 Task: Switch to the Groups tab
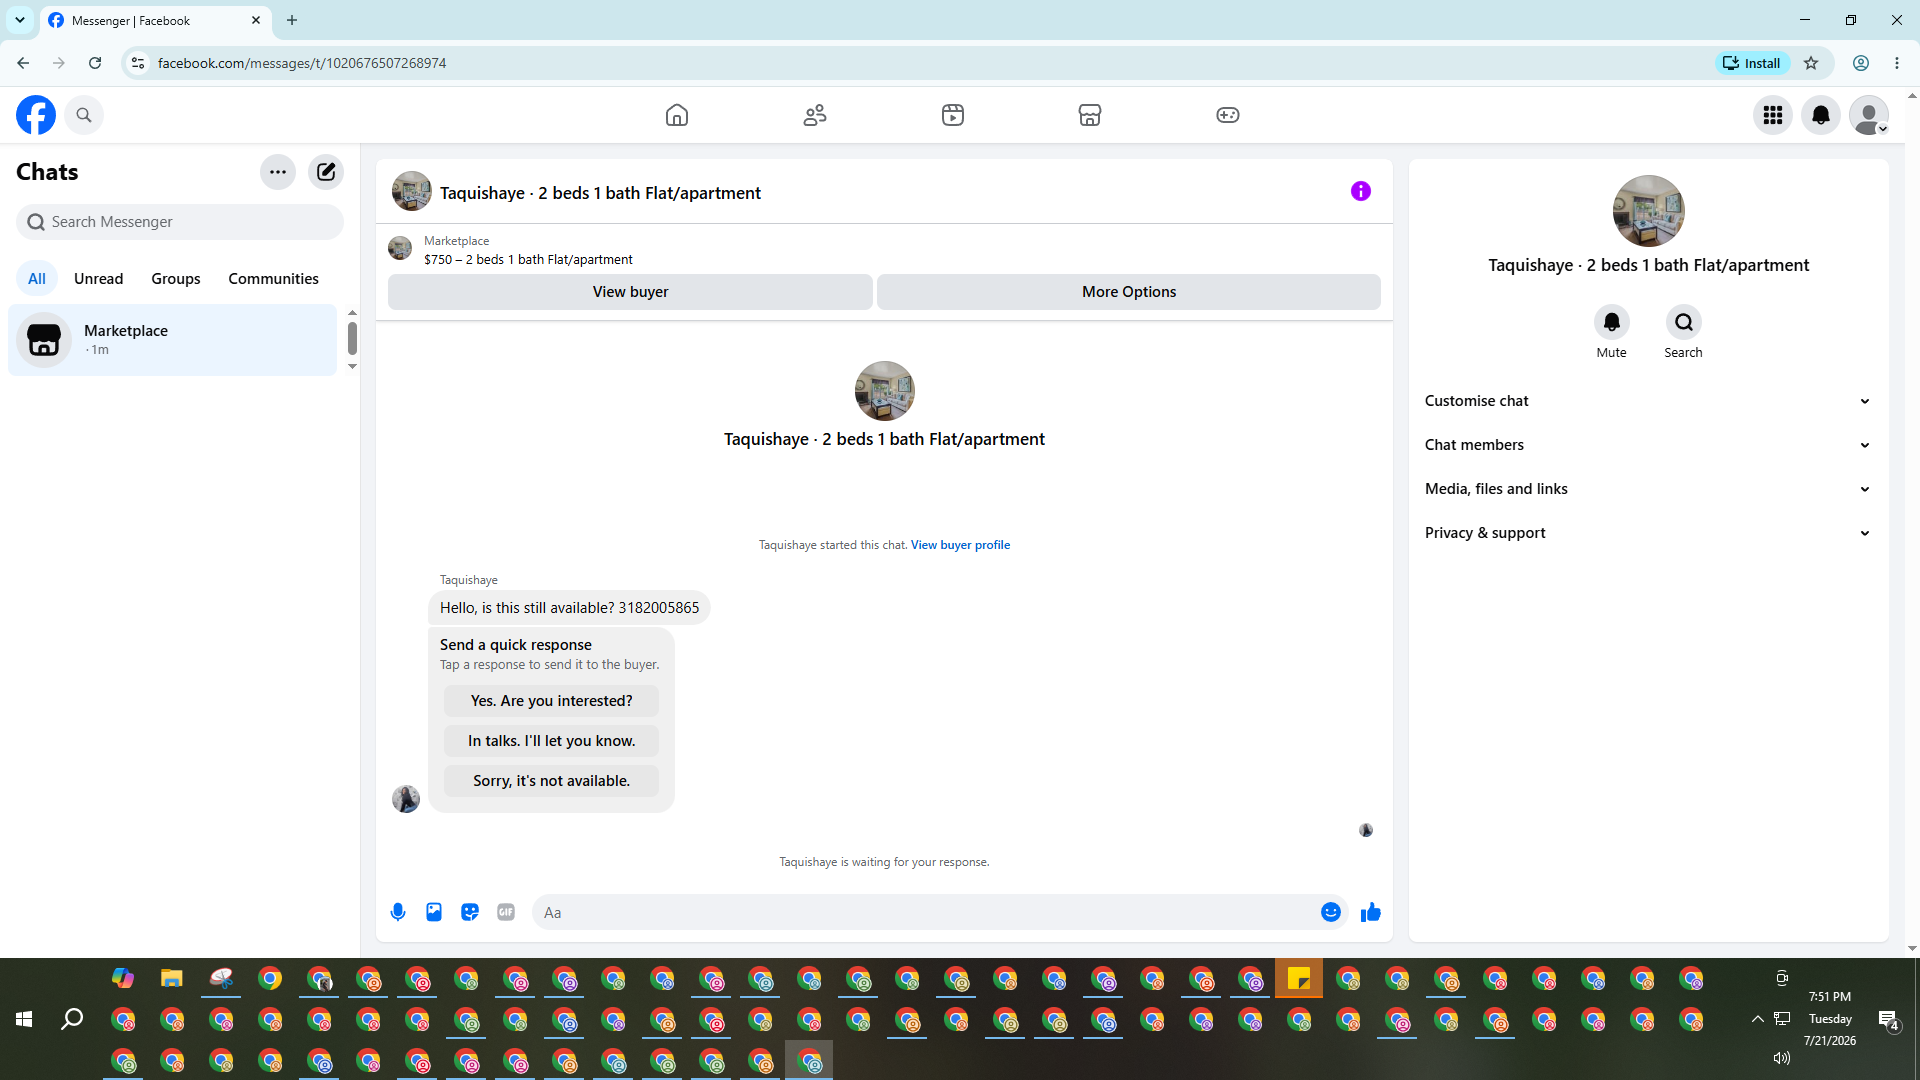pyautogui.click(x=176, y=279)
